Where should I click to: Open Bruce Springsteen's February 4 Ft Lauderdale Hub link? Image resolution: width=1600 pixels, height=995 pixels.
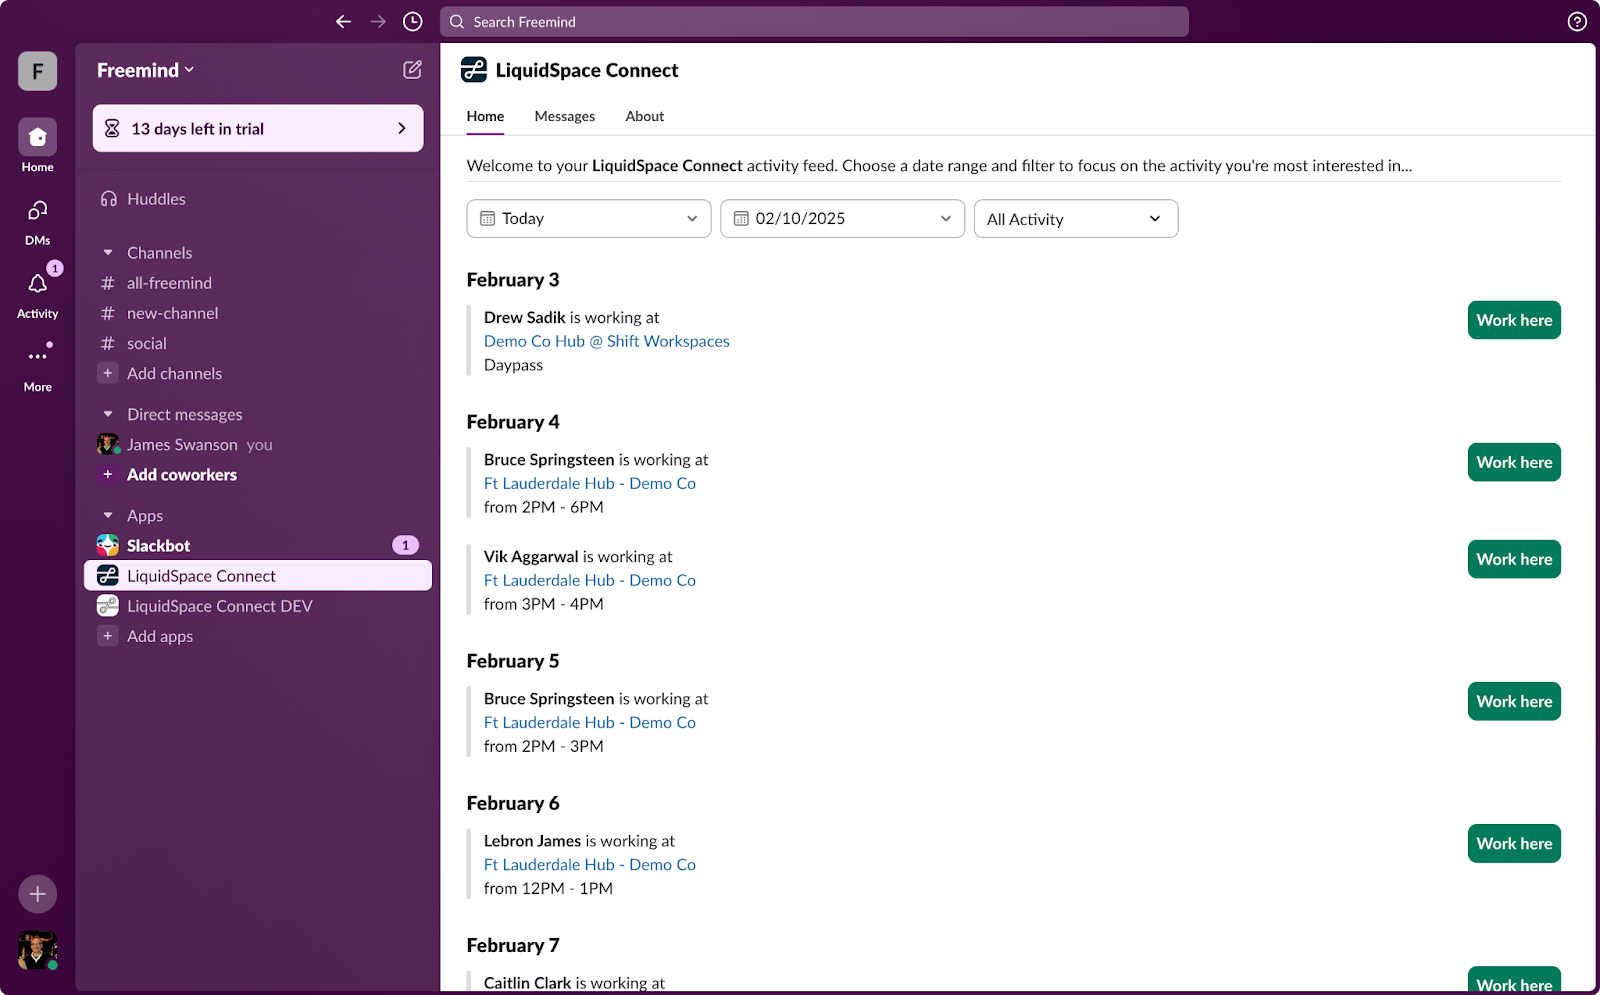pos(590,483)
